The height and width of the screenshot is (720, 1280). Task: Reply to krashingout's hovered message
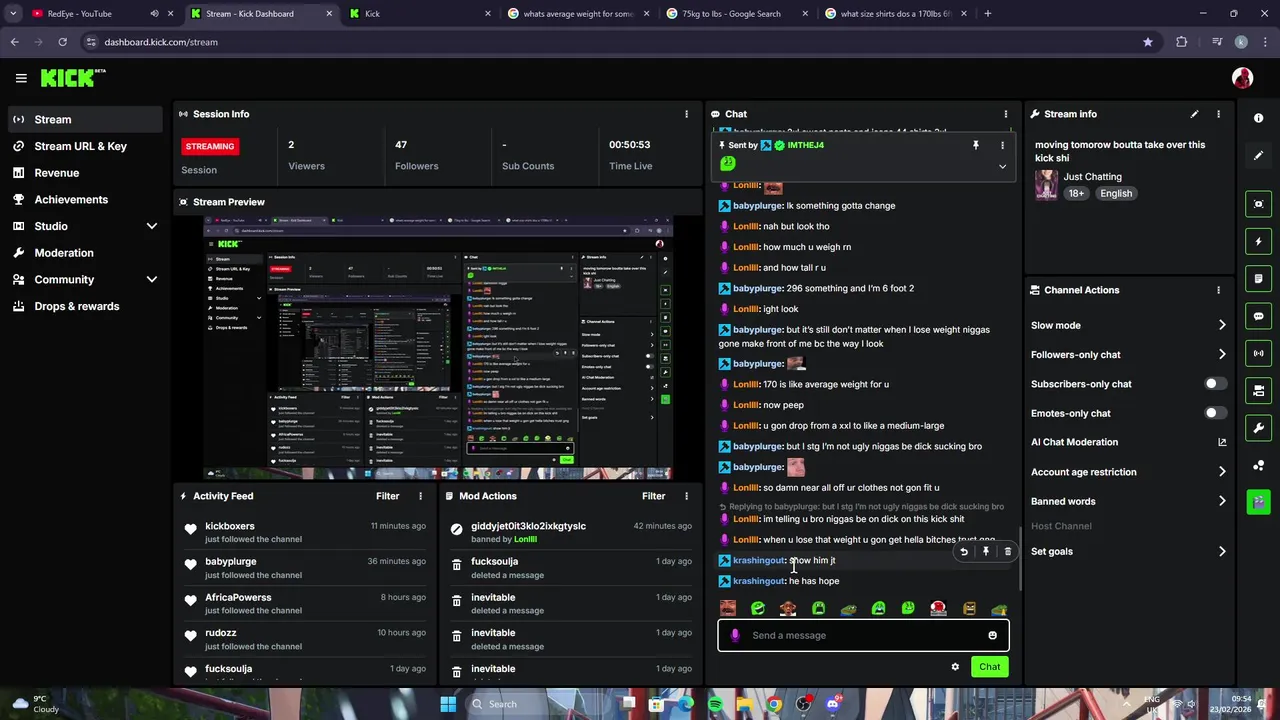pos(964,552)
